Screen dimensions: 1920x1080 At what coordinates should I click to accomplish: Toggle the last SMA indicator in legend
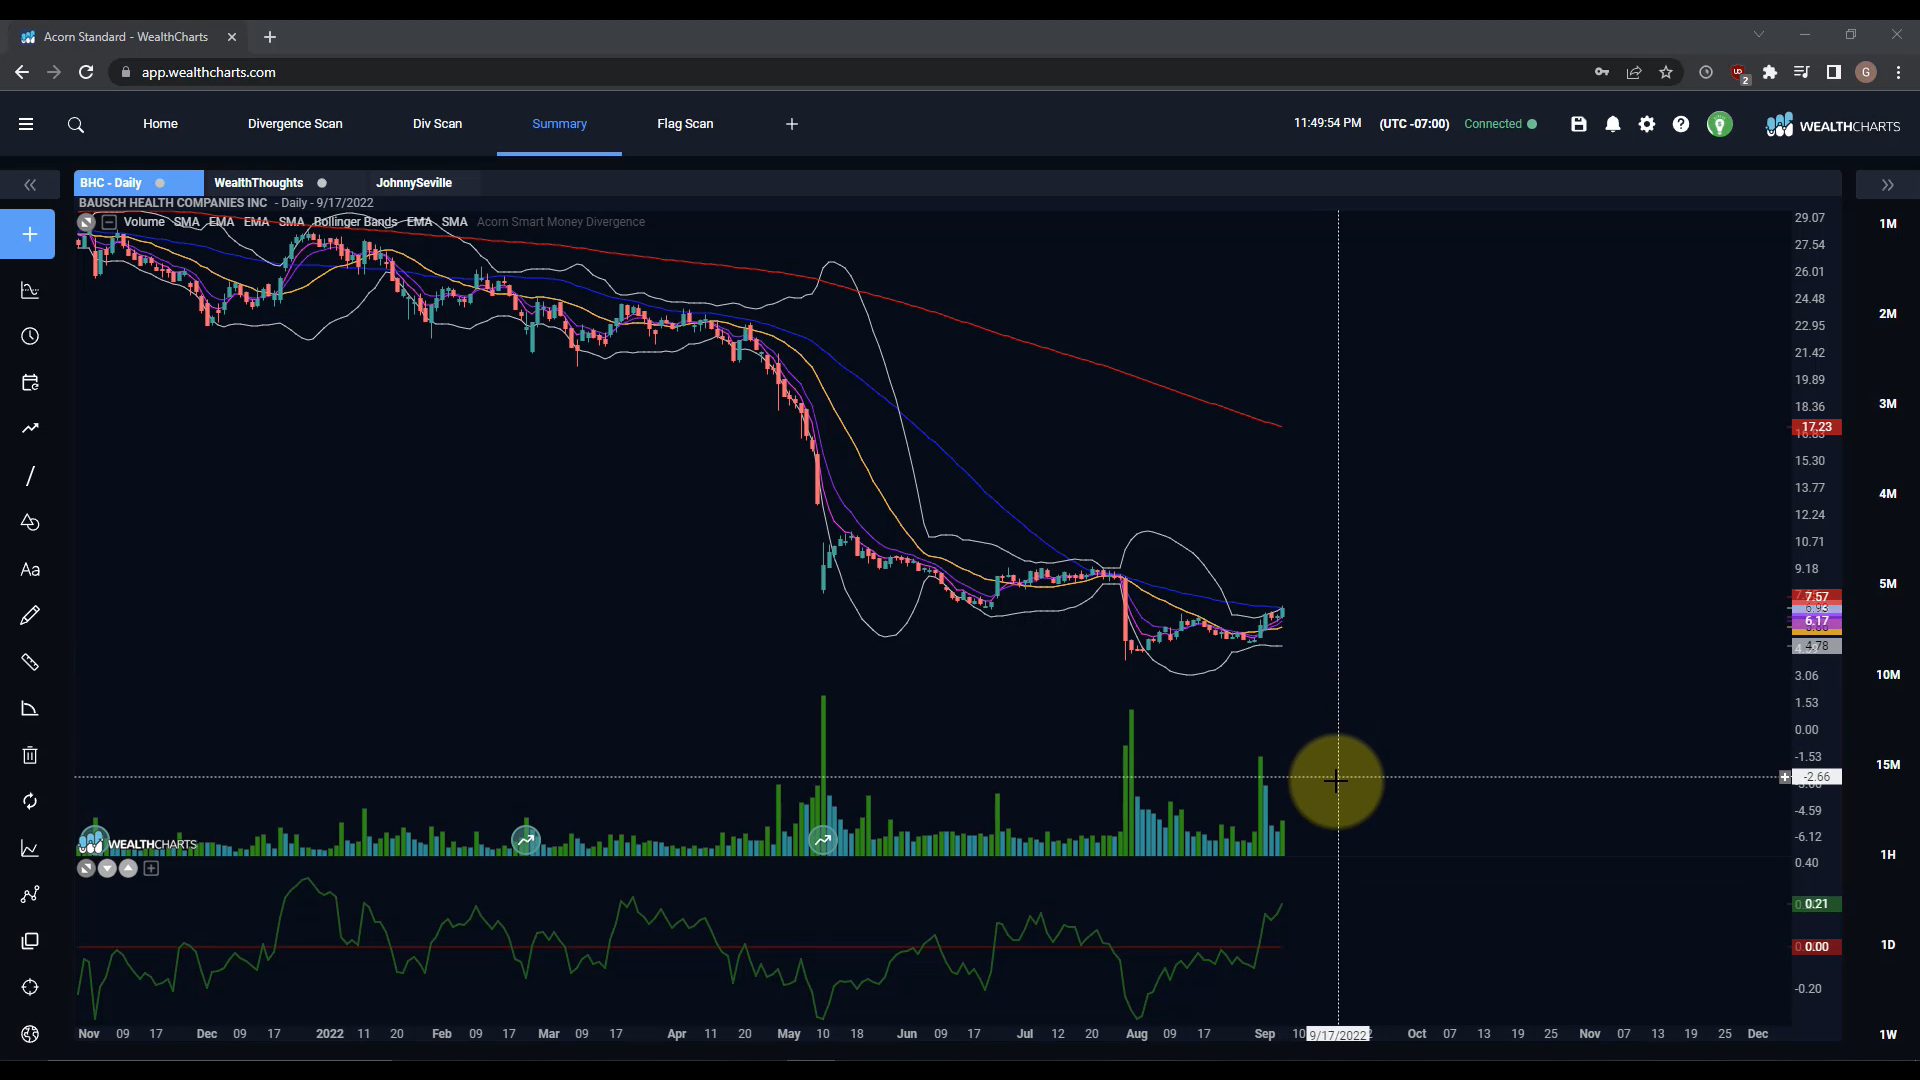455,222
